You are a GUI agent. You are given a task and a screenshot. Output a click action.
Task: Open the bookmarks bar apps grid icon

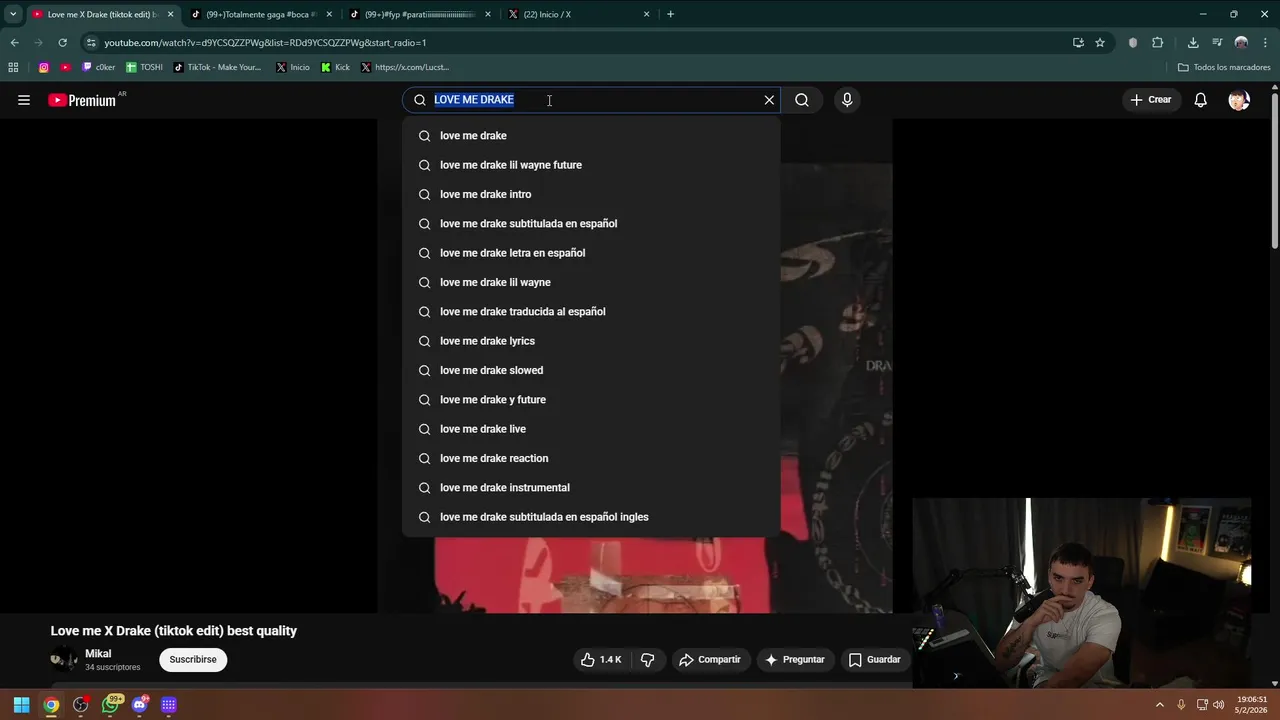click(13, 68)
